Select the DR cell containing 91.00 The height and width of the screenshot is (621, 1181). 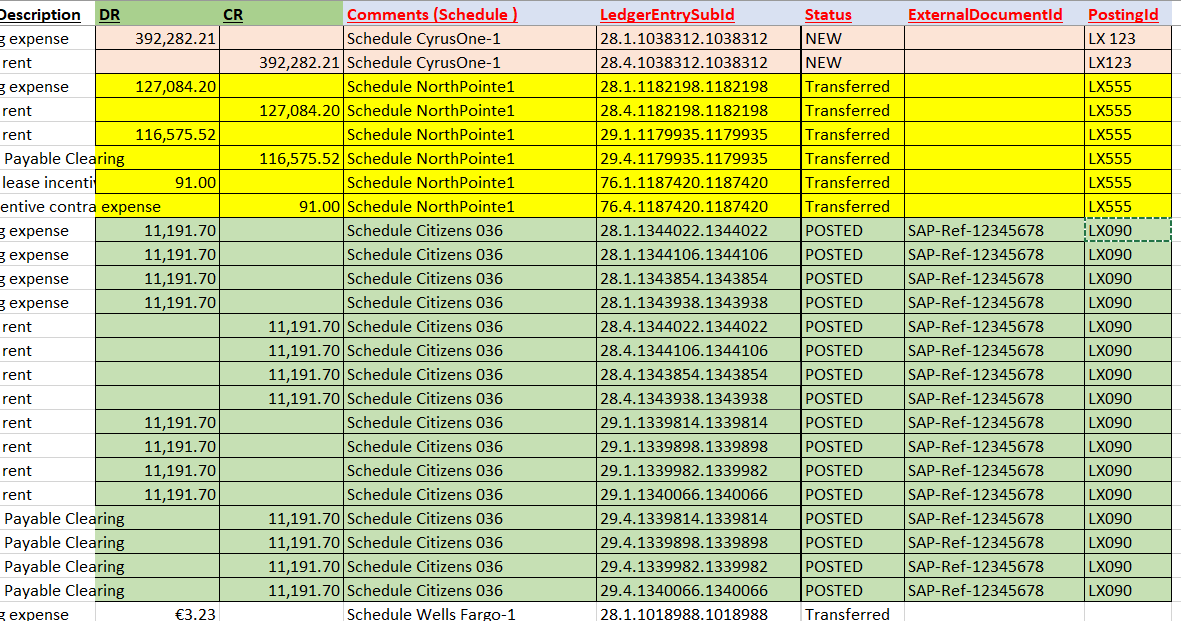tap(158, 183)
